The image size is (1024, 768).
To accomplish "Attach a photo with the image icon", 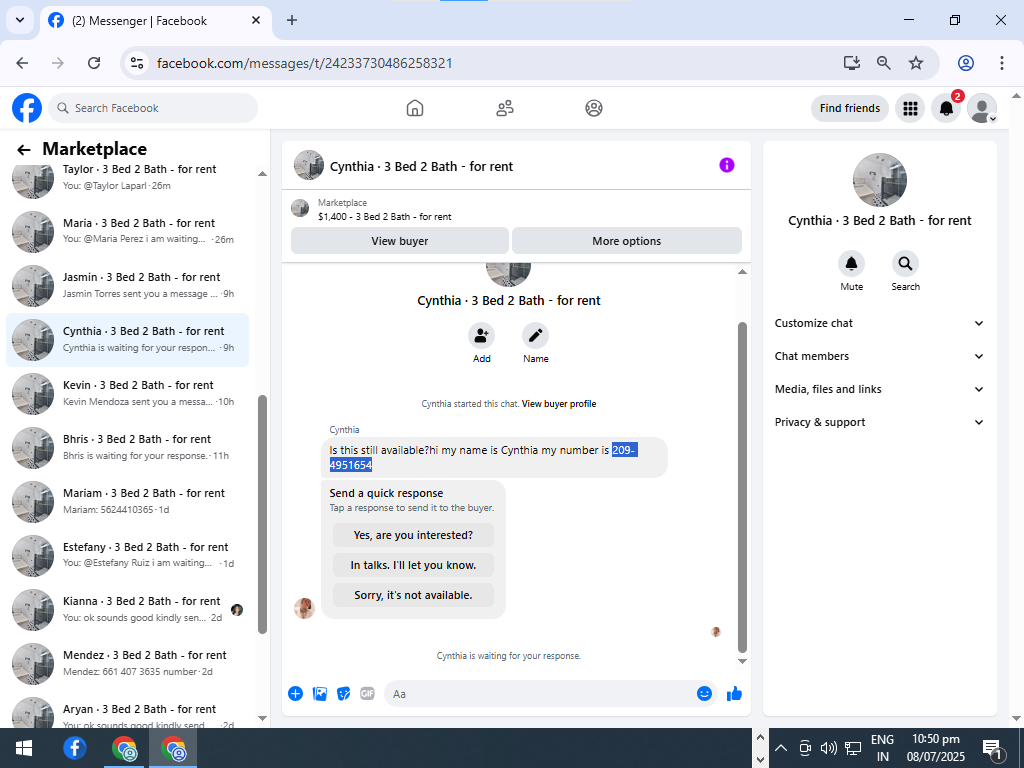I will (319, 694).
